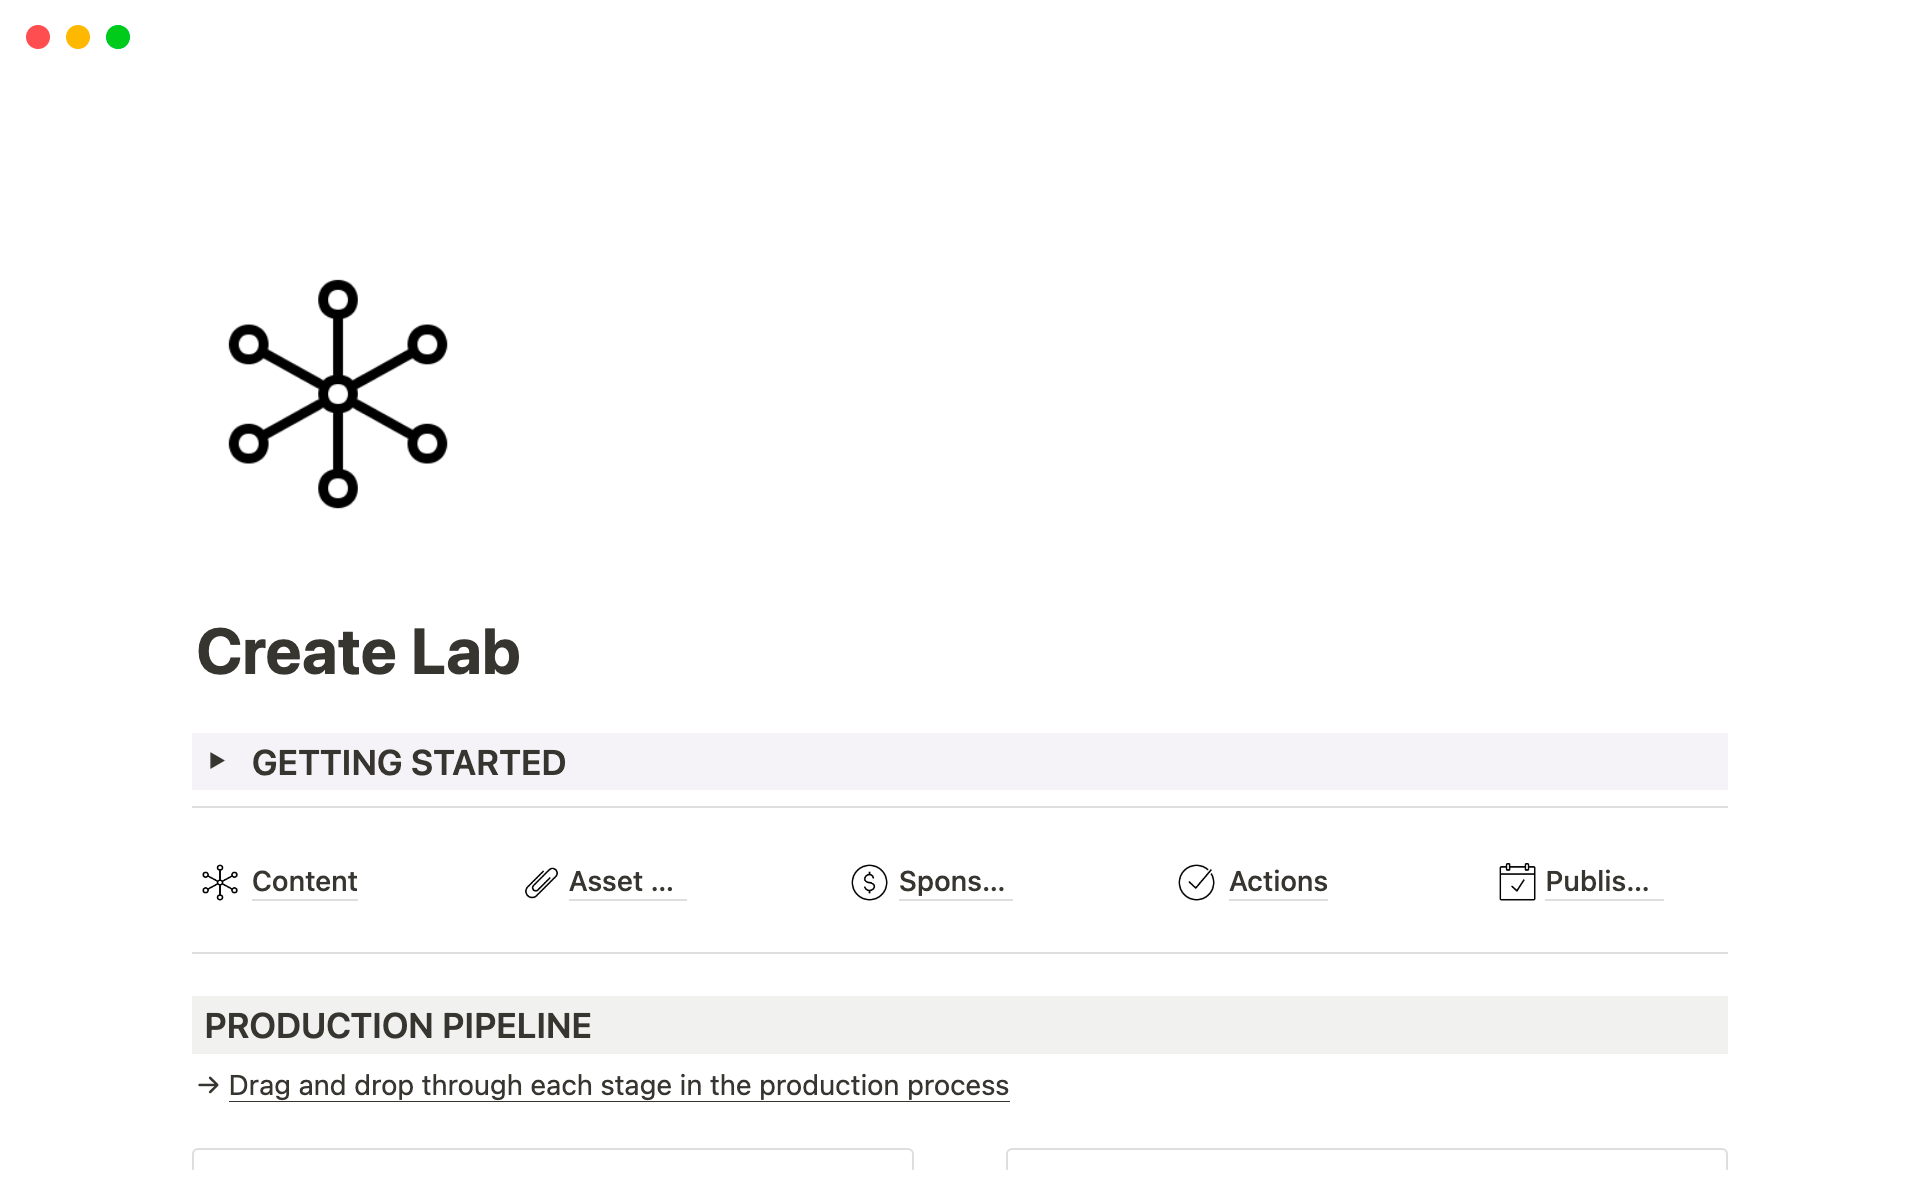Click the Actions checkmark circle icon
The height and width of the screenshot is (1200, 1920).
[1196, 882]
